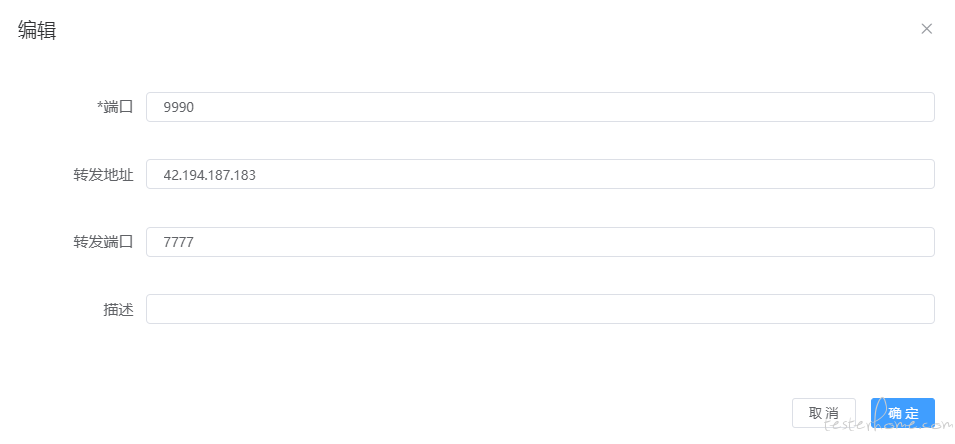
Task: Select the 转发地址 field label
Action: [103, 175]
